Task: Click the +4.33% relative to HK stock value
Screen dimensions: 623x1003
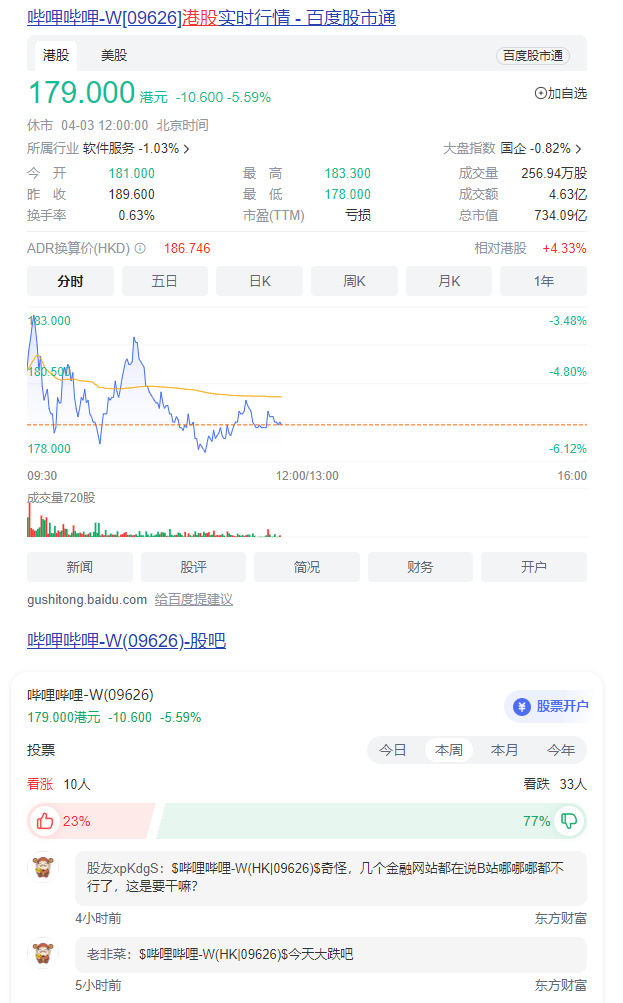Action: (x=564, y=248)
